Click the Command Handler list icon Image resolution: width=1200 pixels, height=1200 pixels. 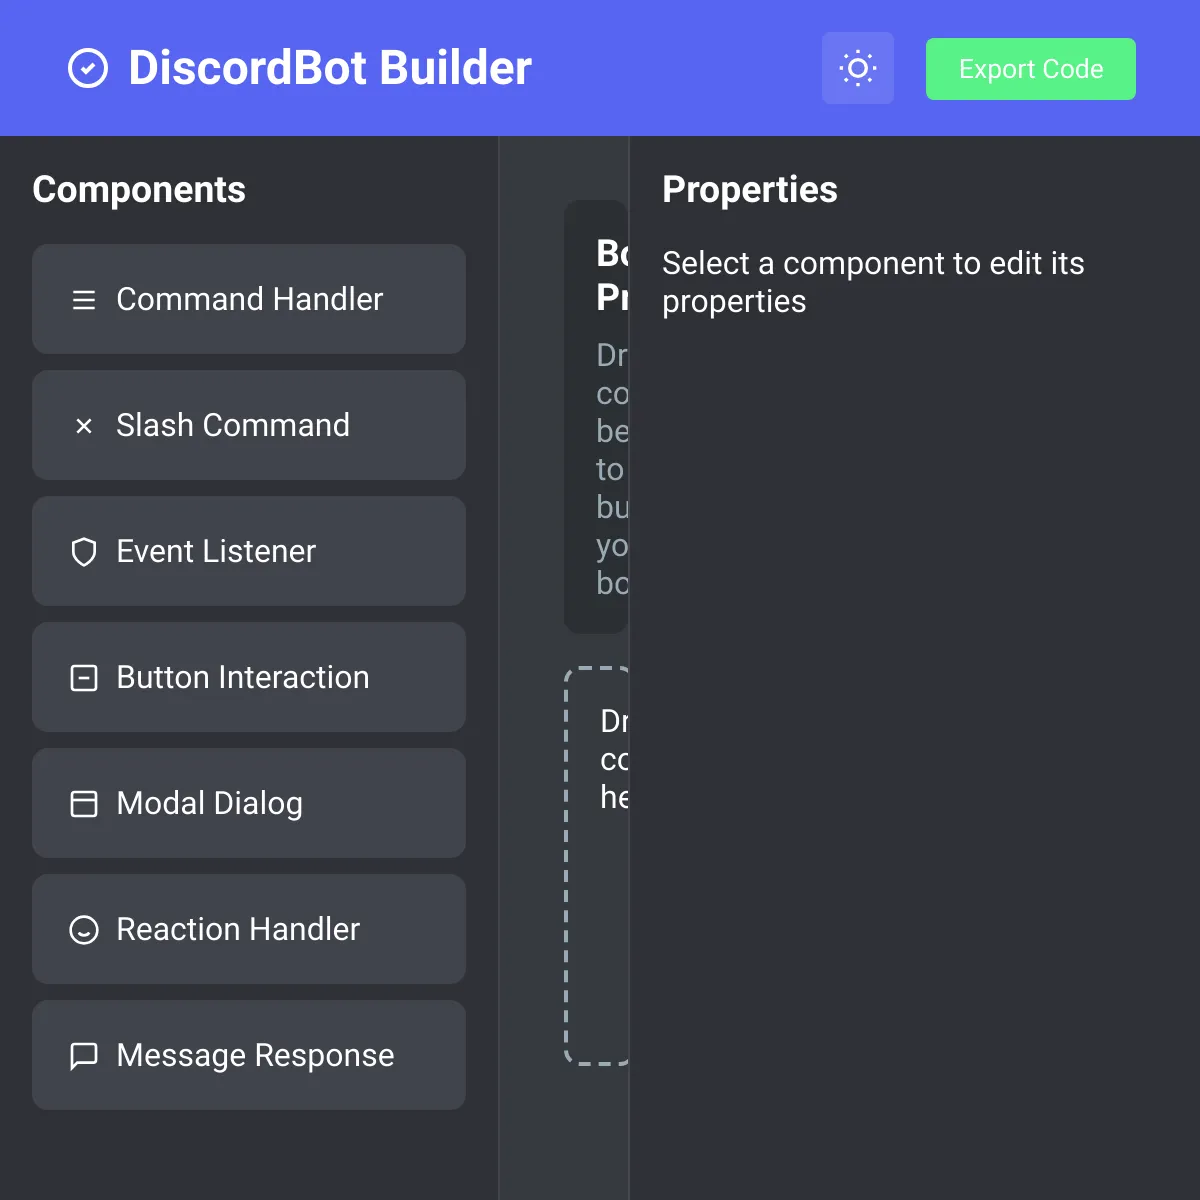click(84, 300)
